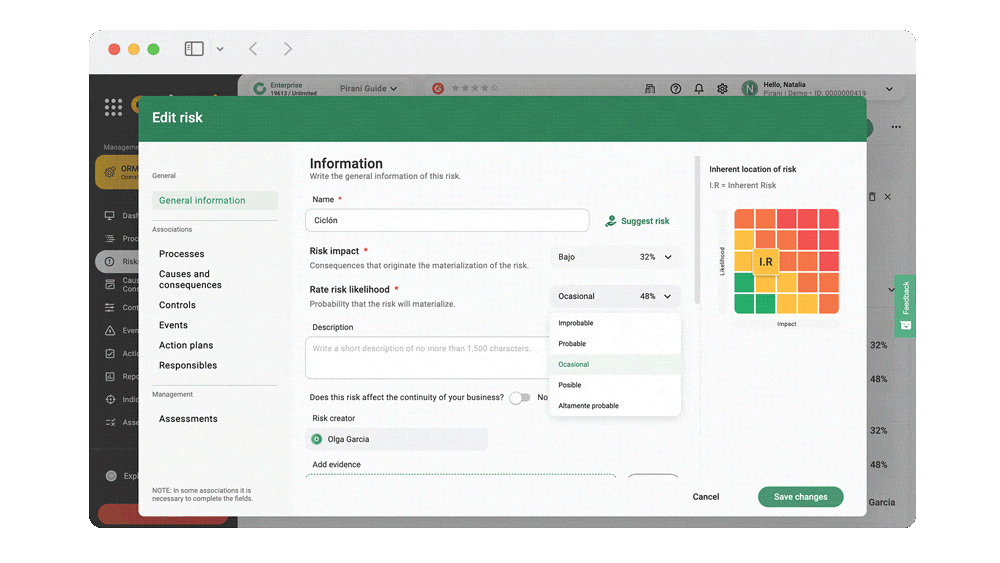Click the Suggest risk hand icon
1000x563 pixels.
pos(611,221)
